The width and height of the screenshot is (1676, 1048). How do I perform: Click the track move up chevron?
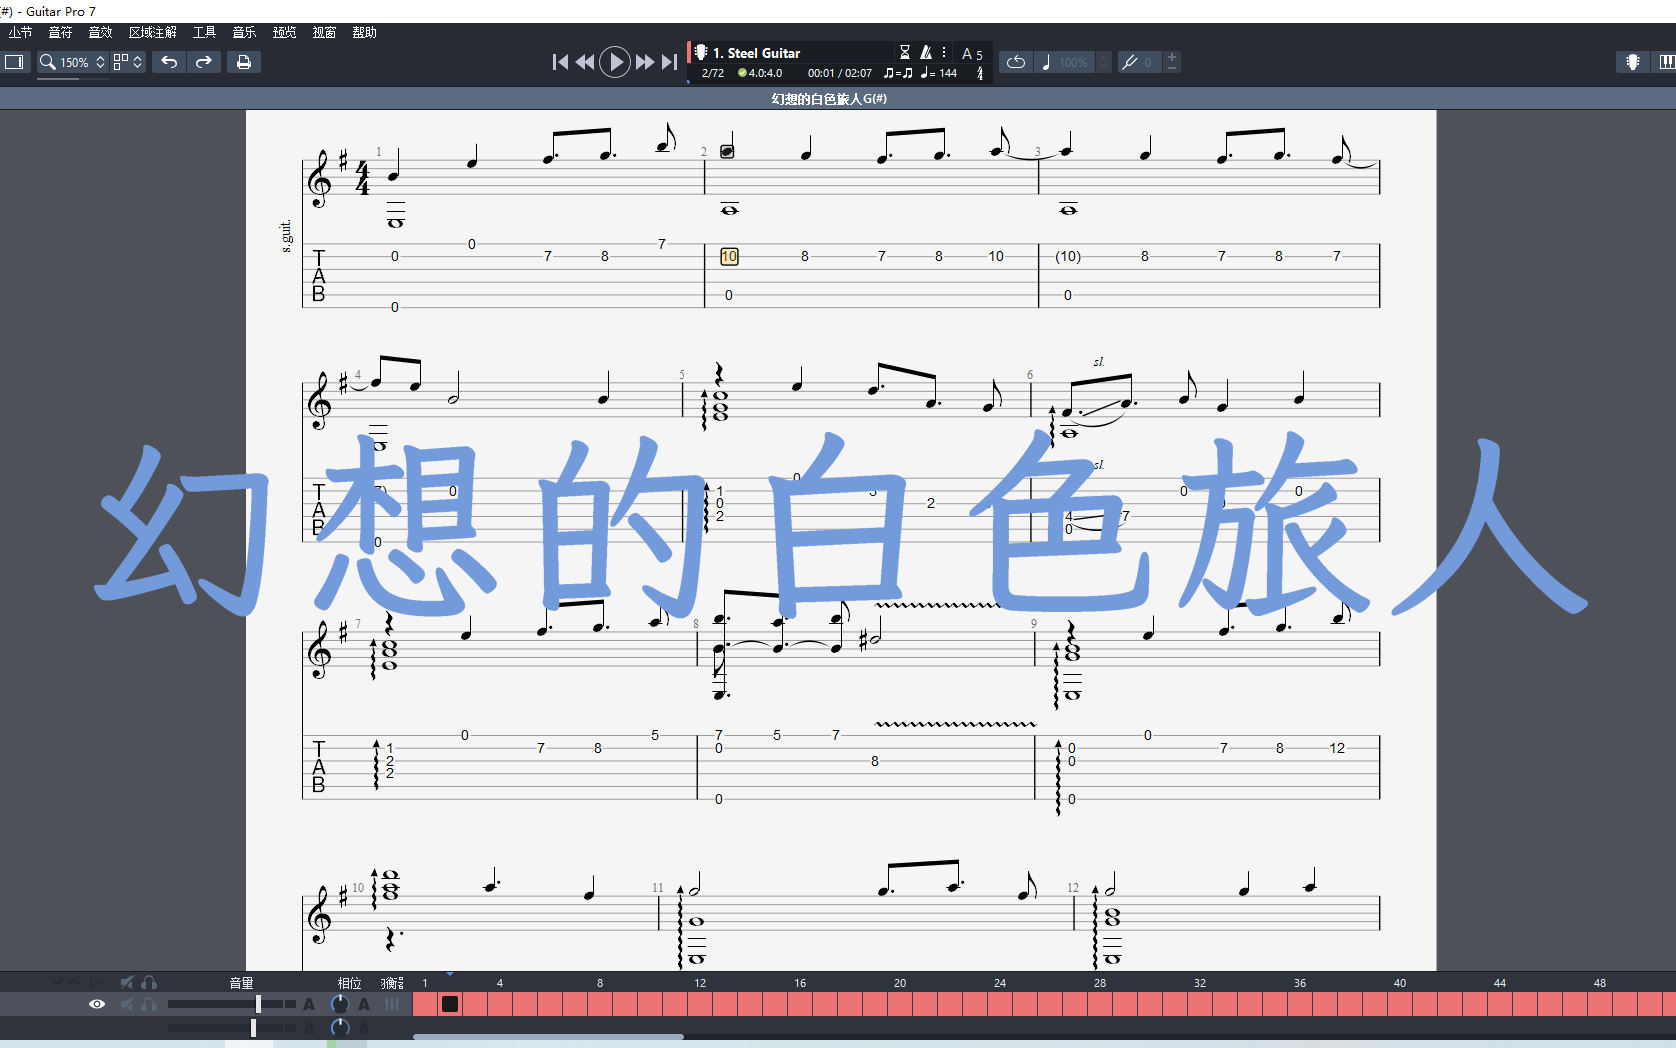click(x=75, y=982)
